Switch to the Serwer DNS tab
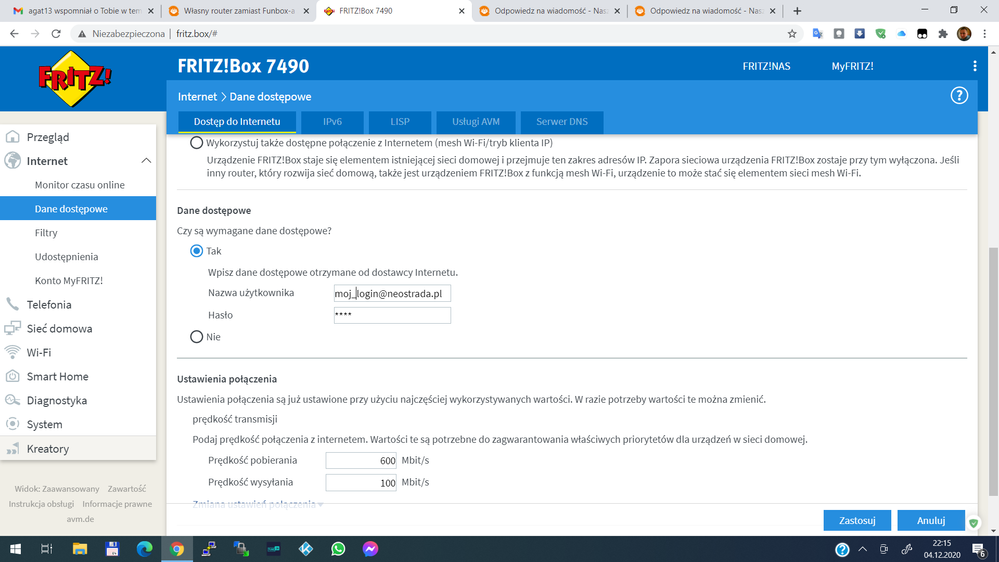Viewport: 999px width, 562px height. 562,122
